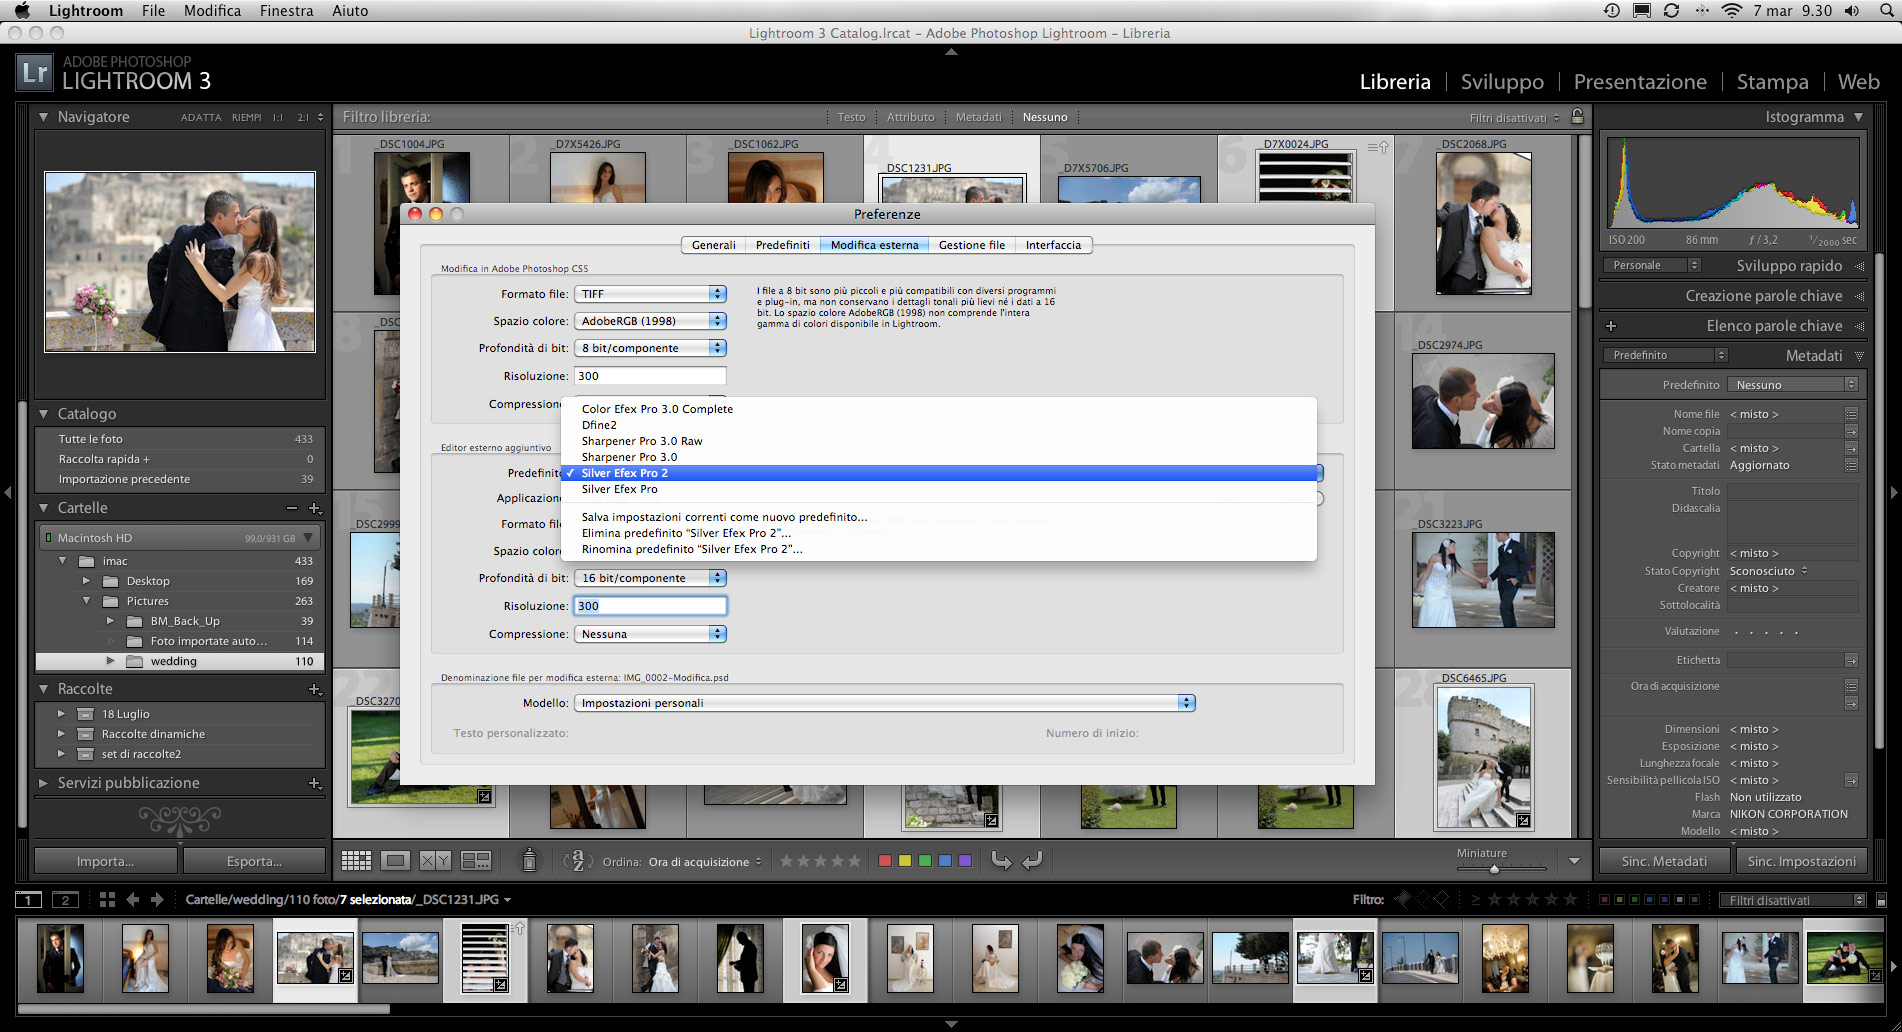Switch to Gestione file tab

click(972, 245)
